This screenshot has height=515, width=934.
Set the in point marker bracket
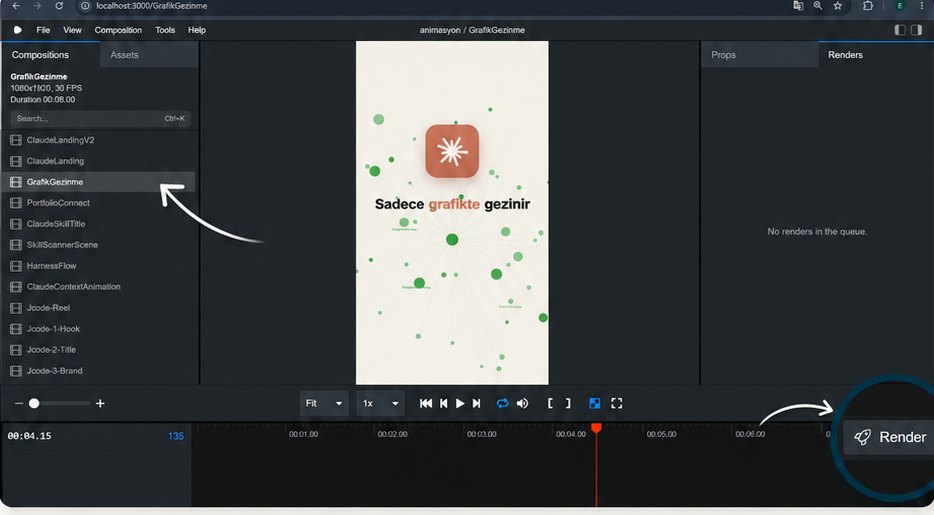point(550,403)
